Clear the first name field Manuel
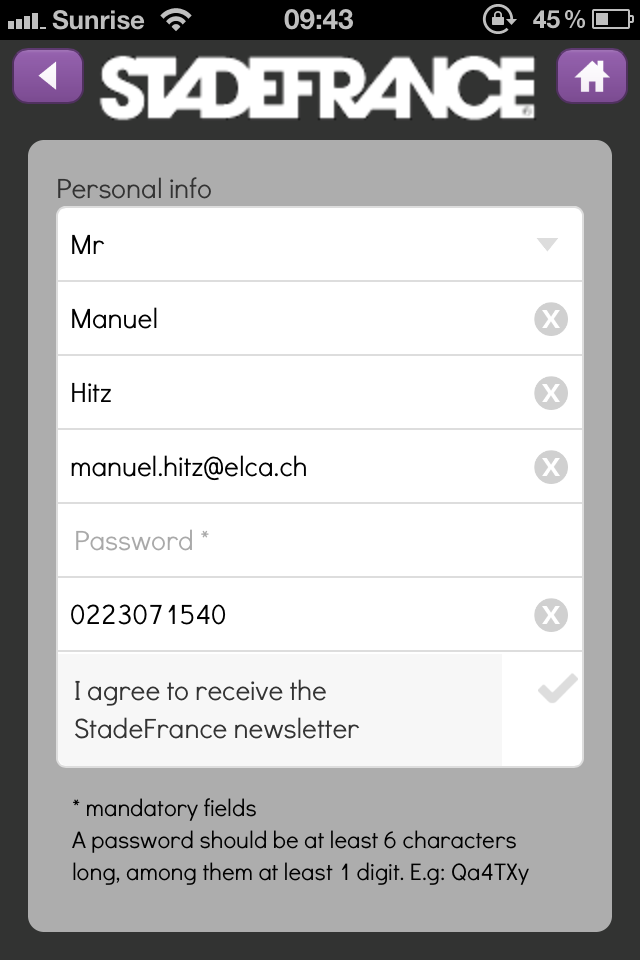Image resolution: width=640 pixels, height=960 pixels. [551, 319]
